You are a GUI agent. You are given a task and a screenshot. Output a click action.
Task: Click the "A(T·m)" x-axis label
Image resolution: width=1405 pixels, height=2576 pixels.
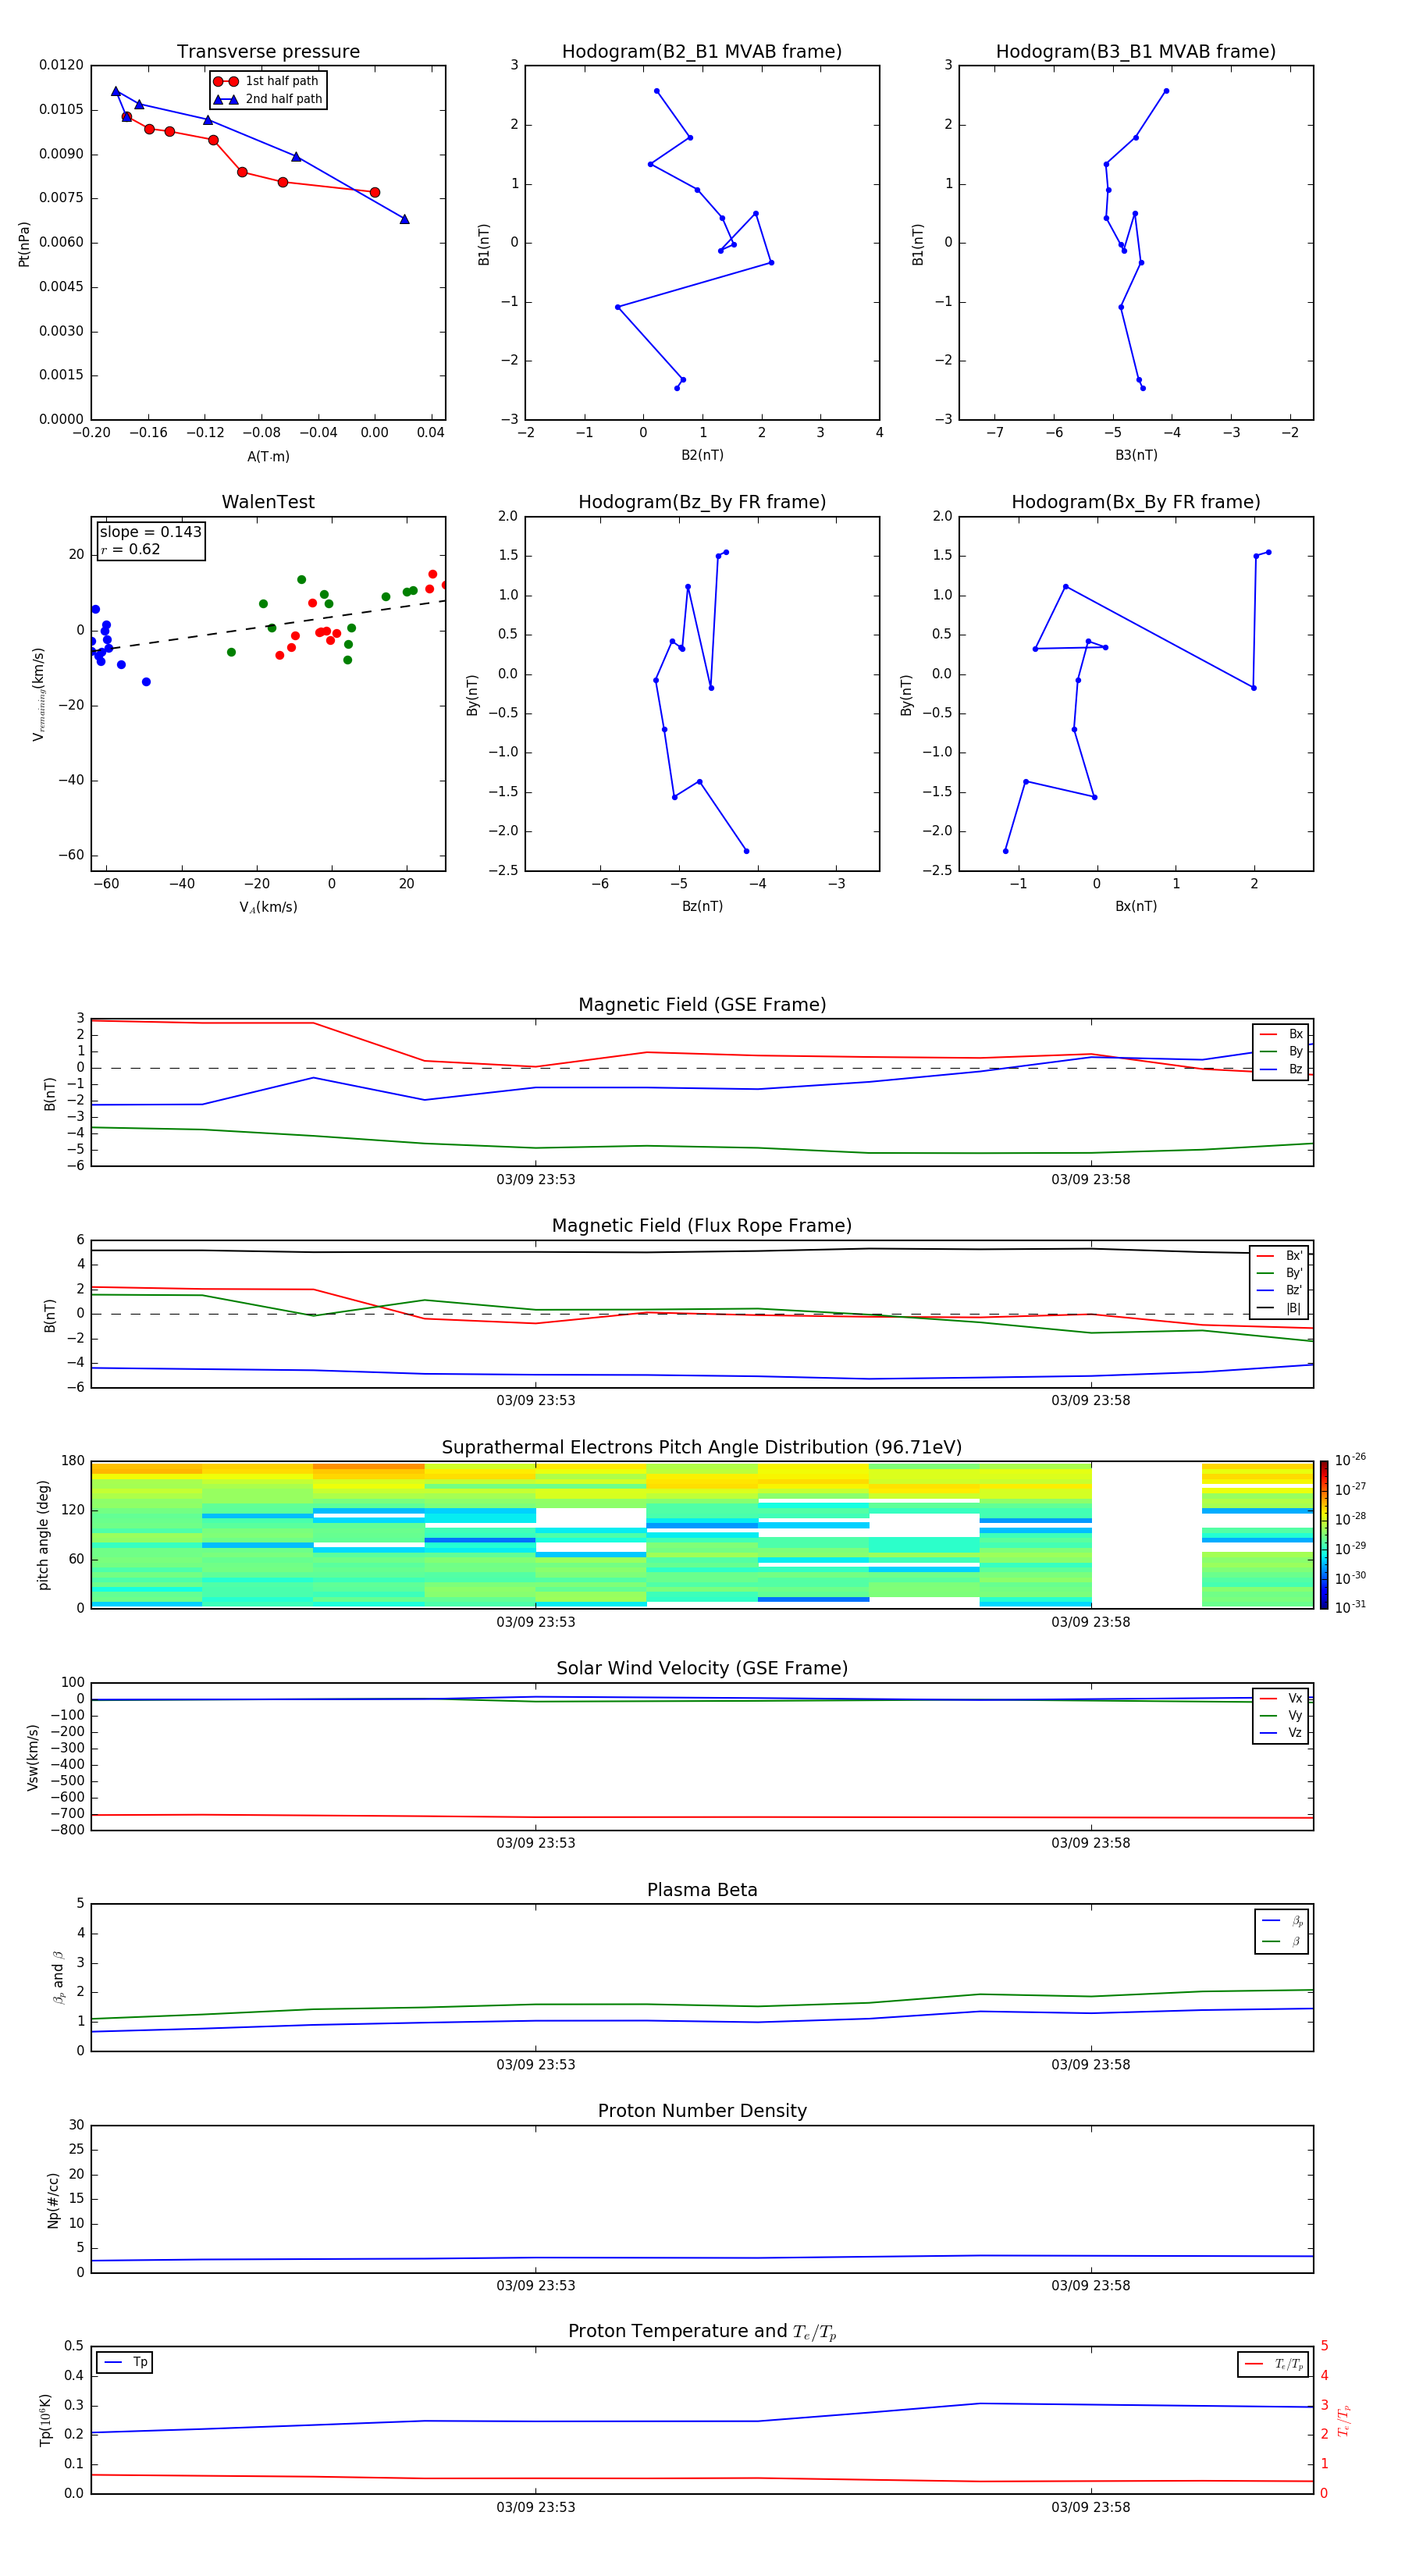click(268, 457)
